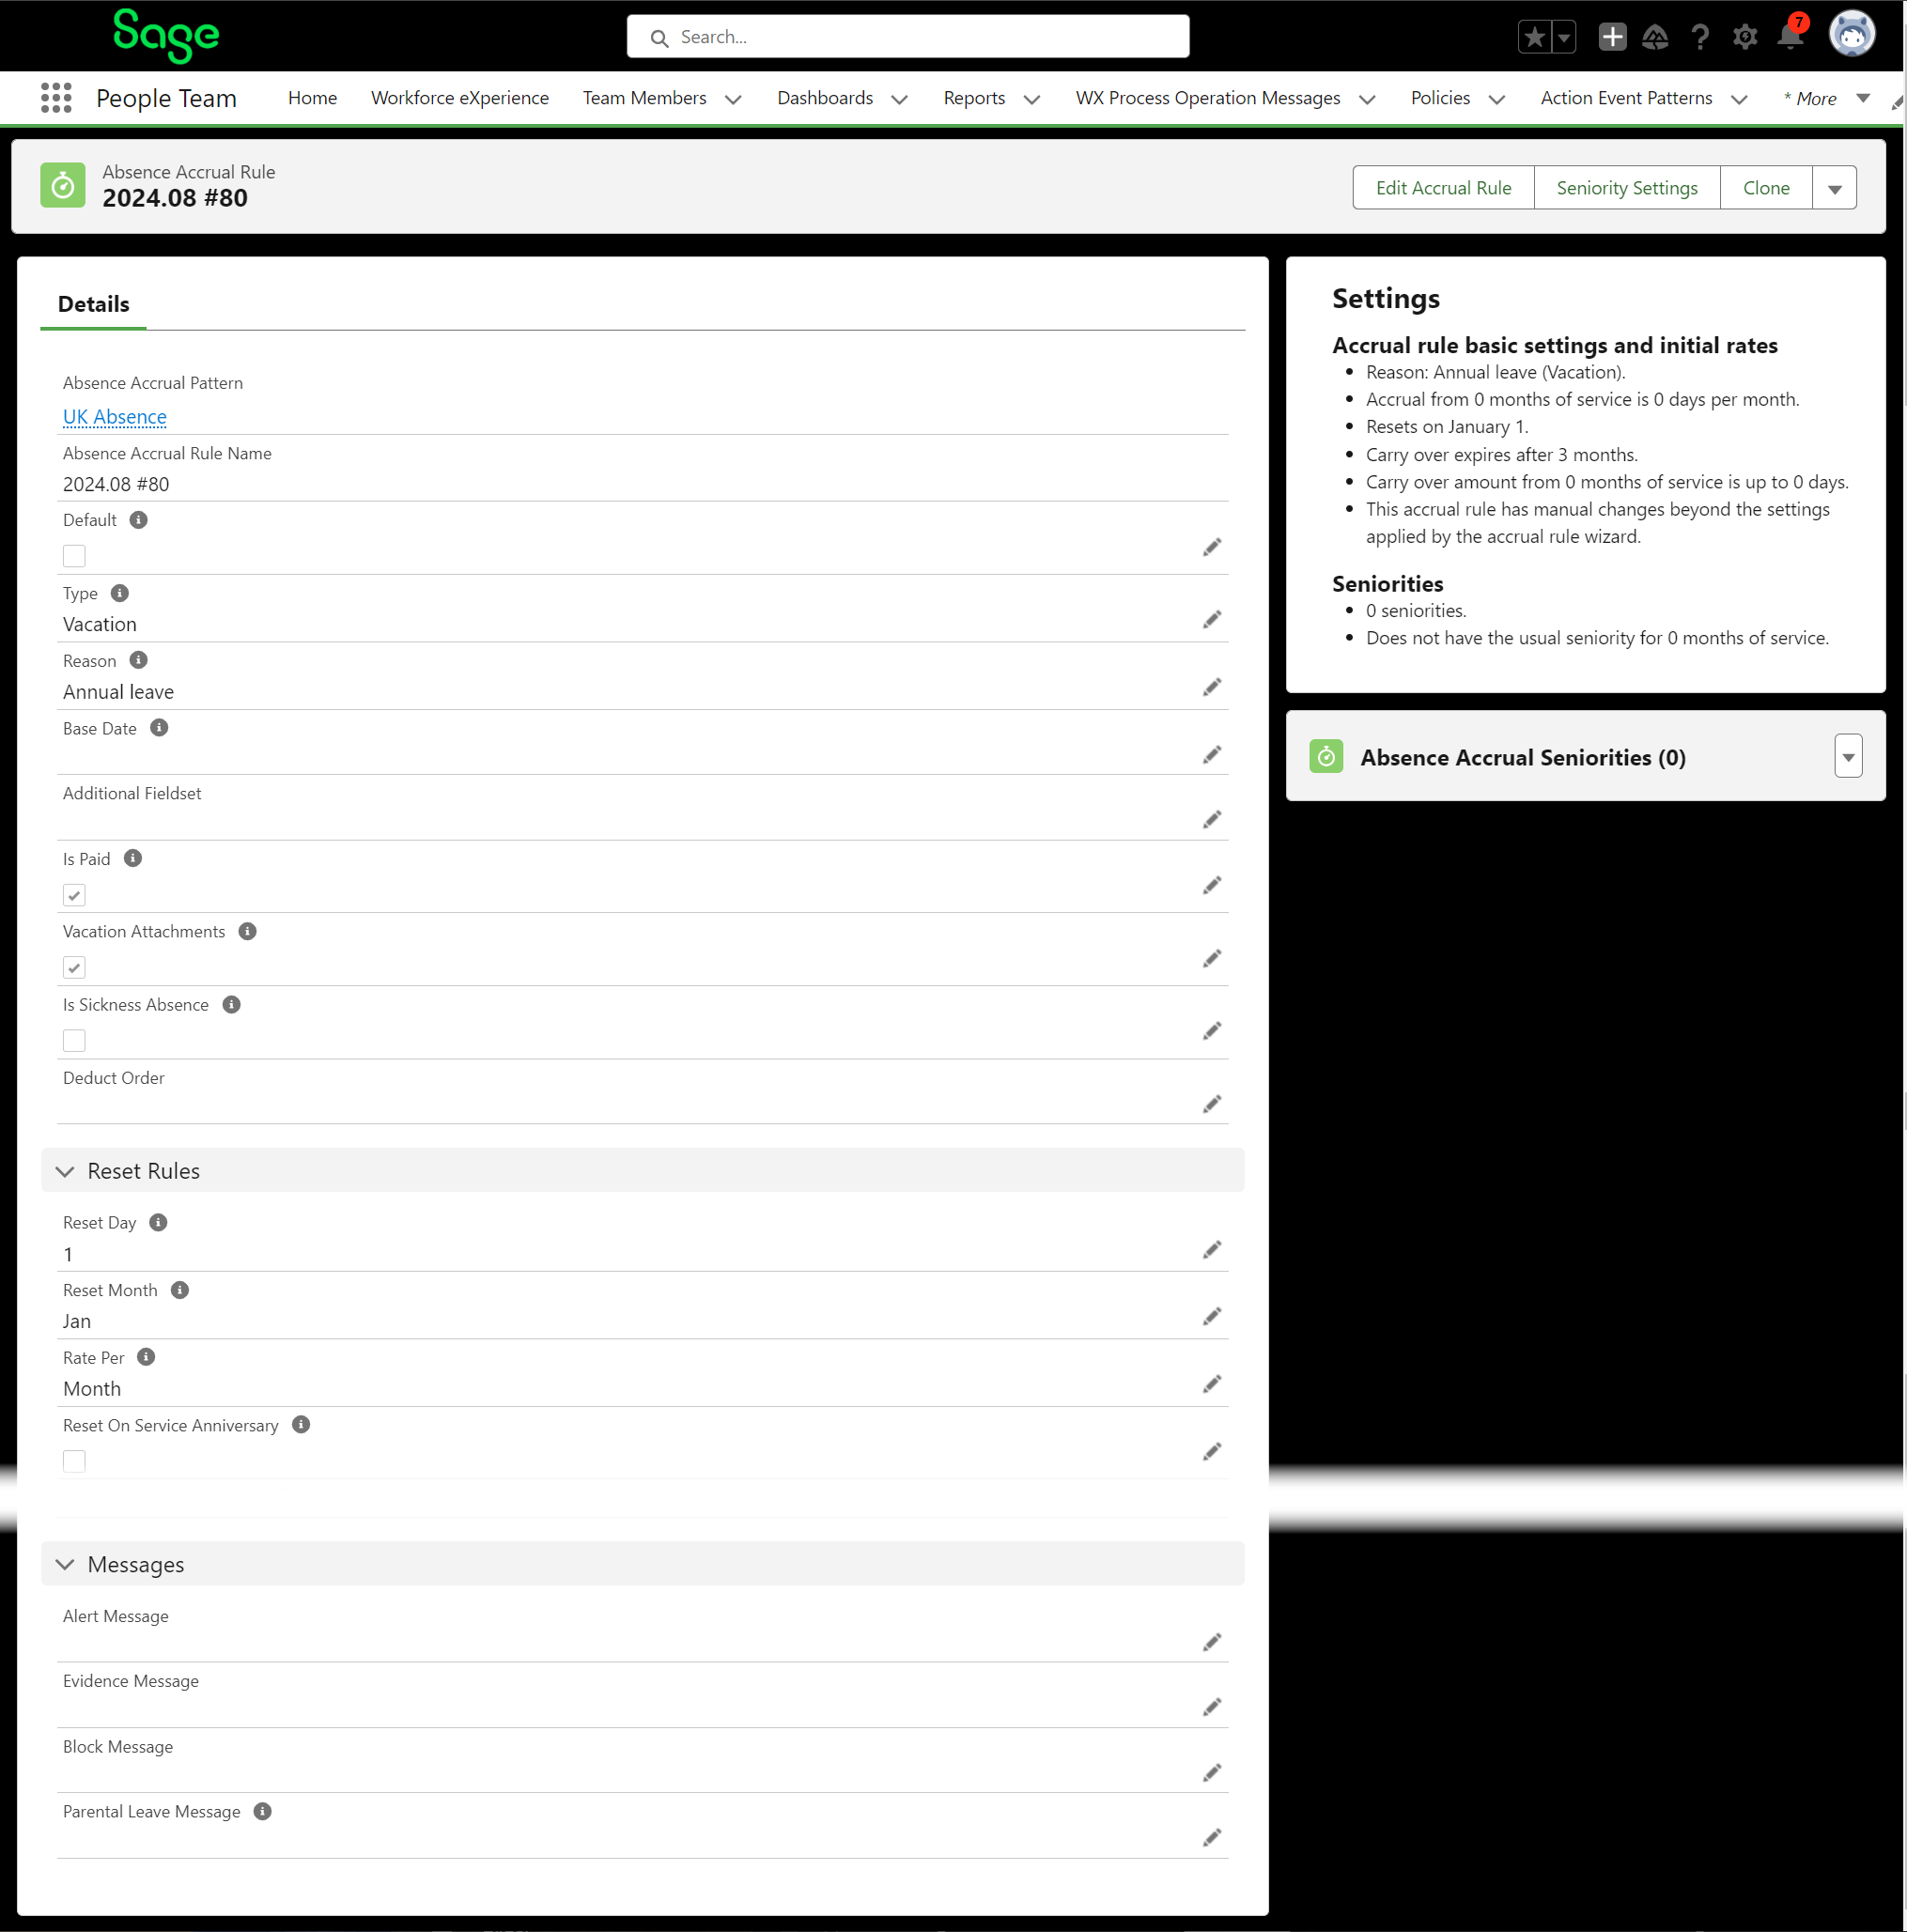Collapse the Reset Rules section
Viewport: 1907px width, 1932px height.
[65, 1171]
